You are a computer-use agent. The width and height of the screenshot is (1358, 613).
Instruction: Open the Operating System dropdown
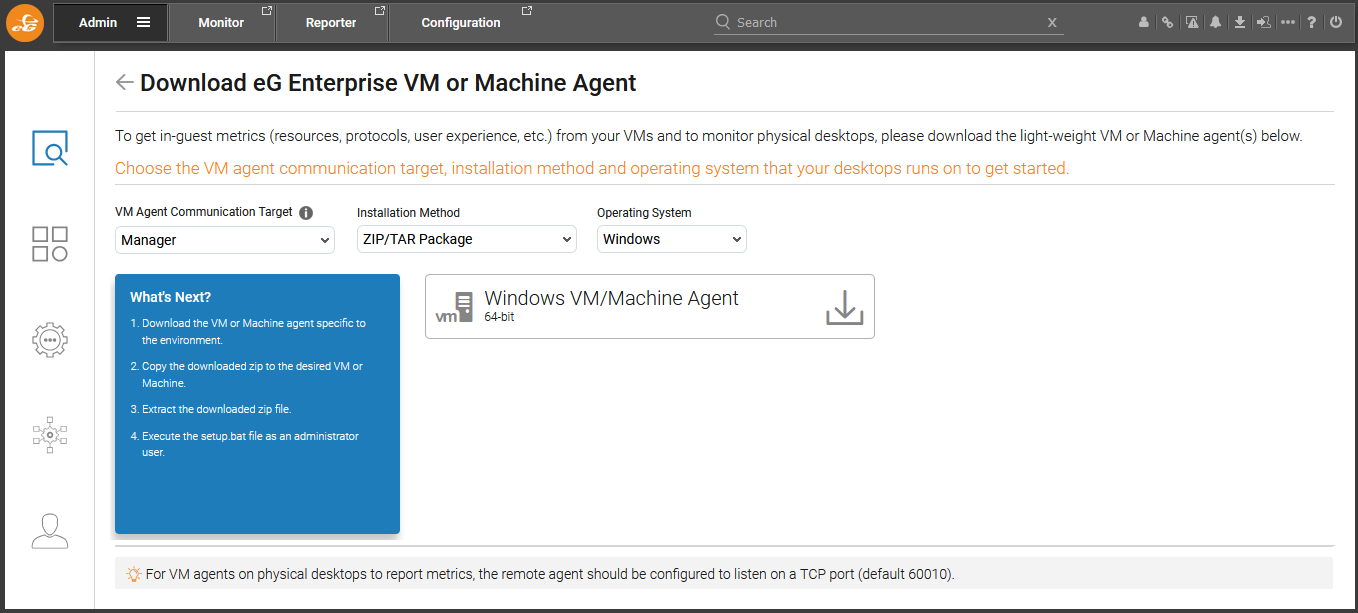672,239
